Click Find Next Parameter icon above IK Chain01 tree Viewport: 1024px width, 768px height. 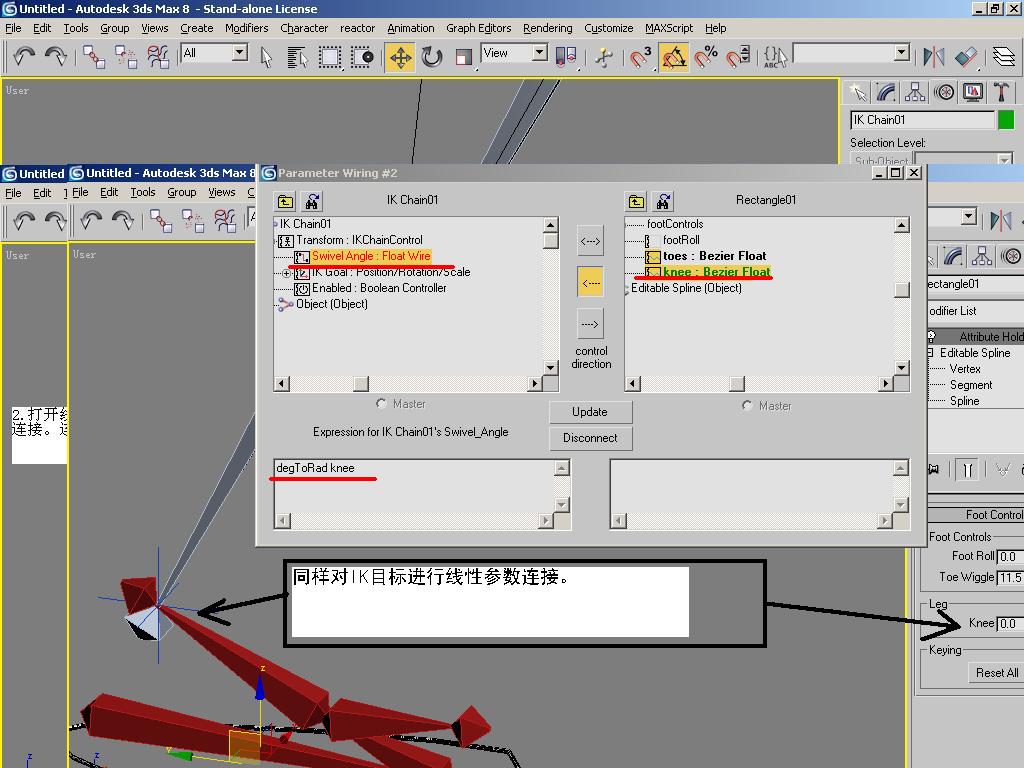[312, 202]
